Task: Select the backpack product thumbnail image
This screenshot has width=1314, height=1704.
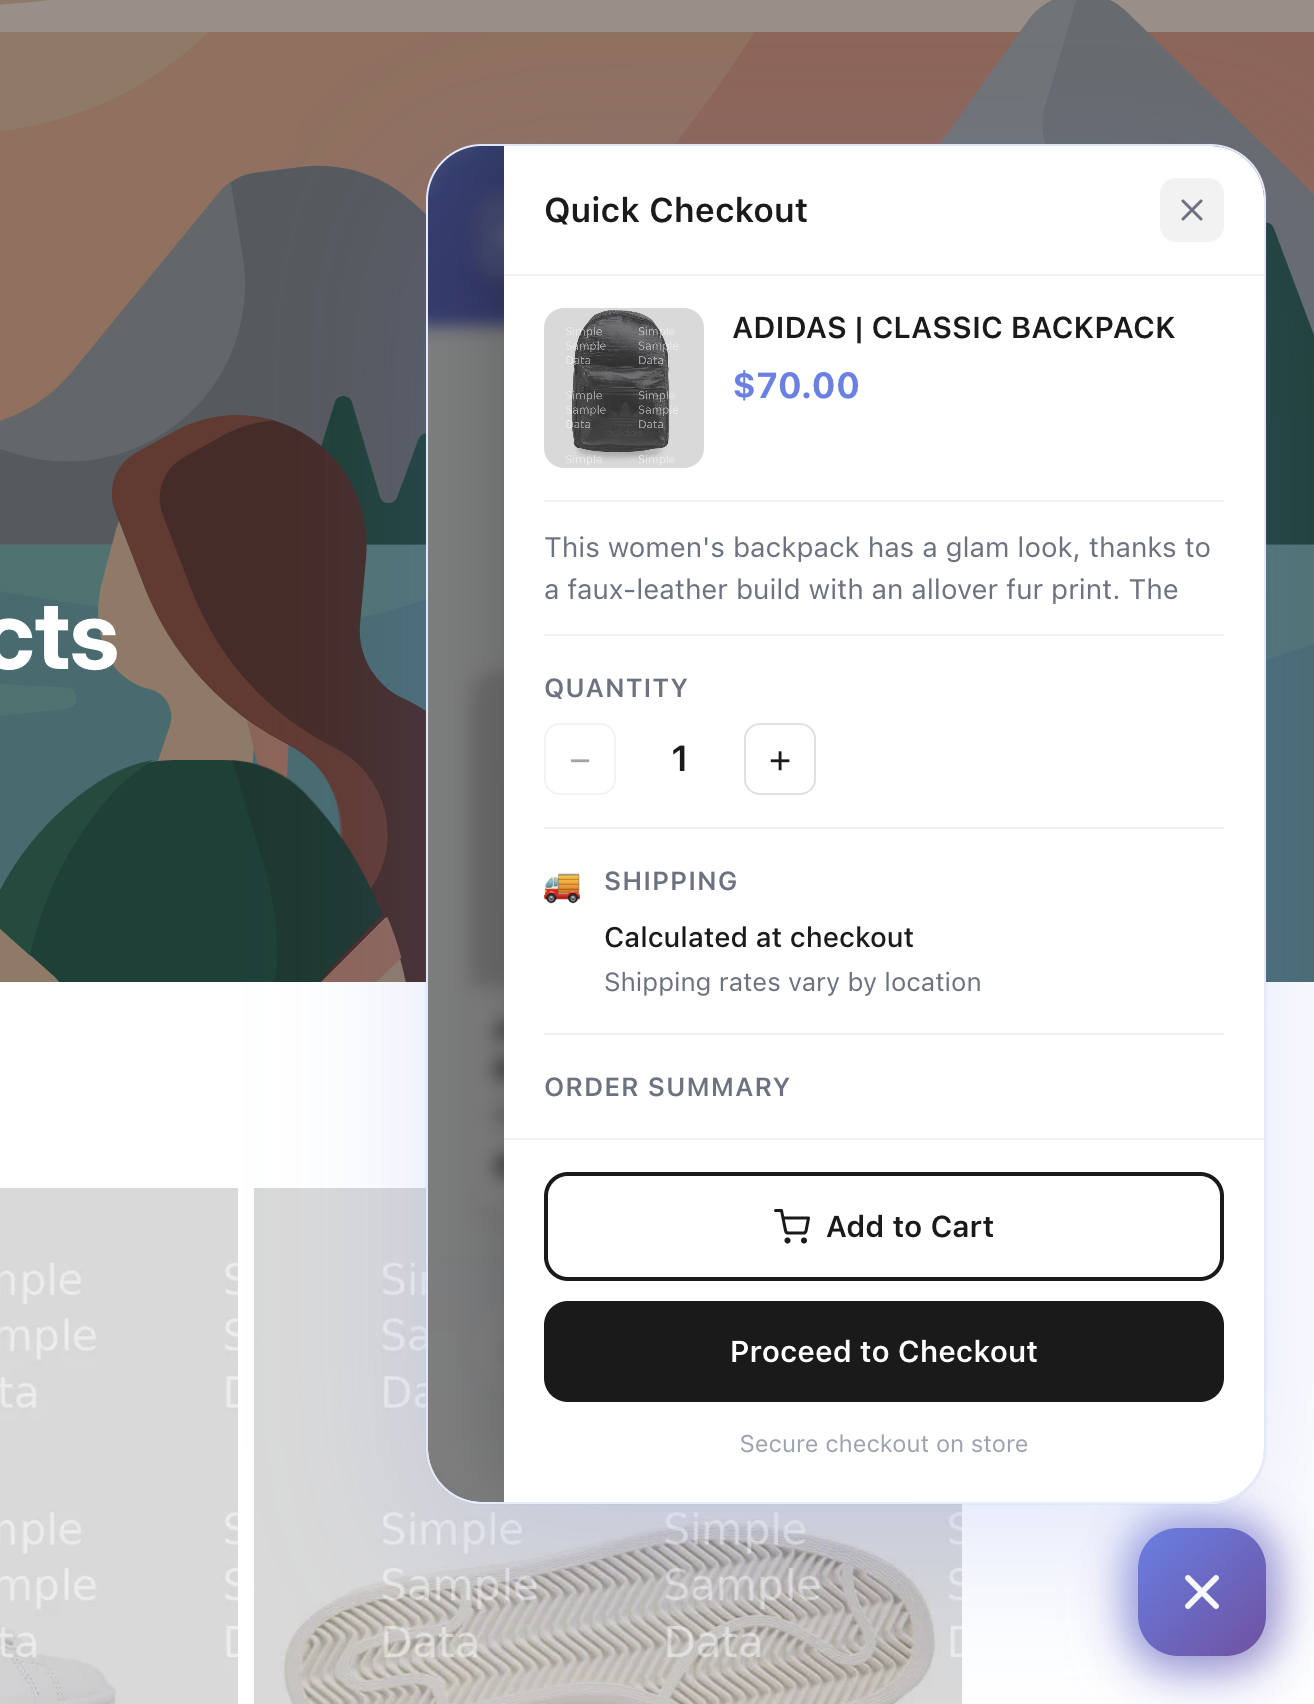Action: point(623,387)
